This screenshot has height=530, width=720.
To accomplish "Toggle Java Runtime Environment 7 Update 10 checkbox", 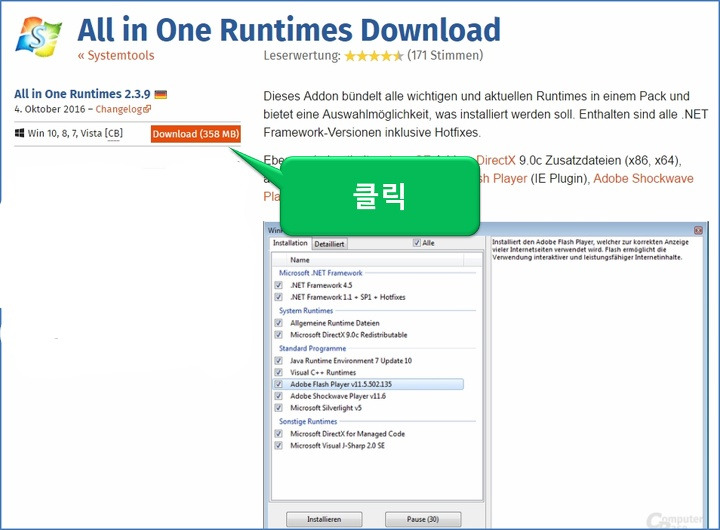I will (x=278, y=361).
